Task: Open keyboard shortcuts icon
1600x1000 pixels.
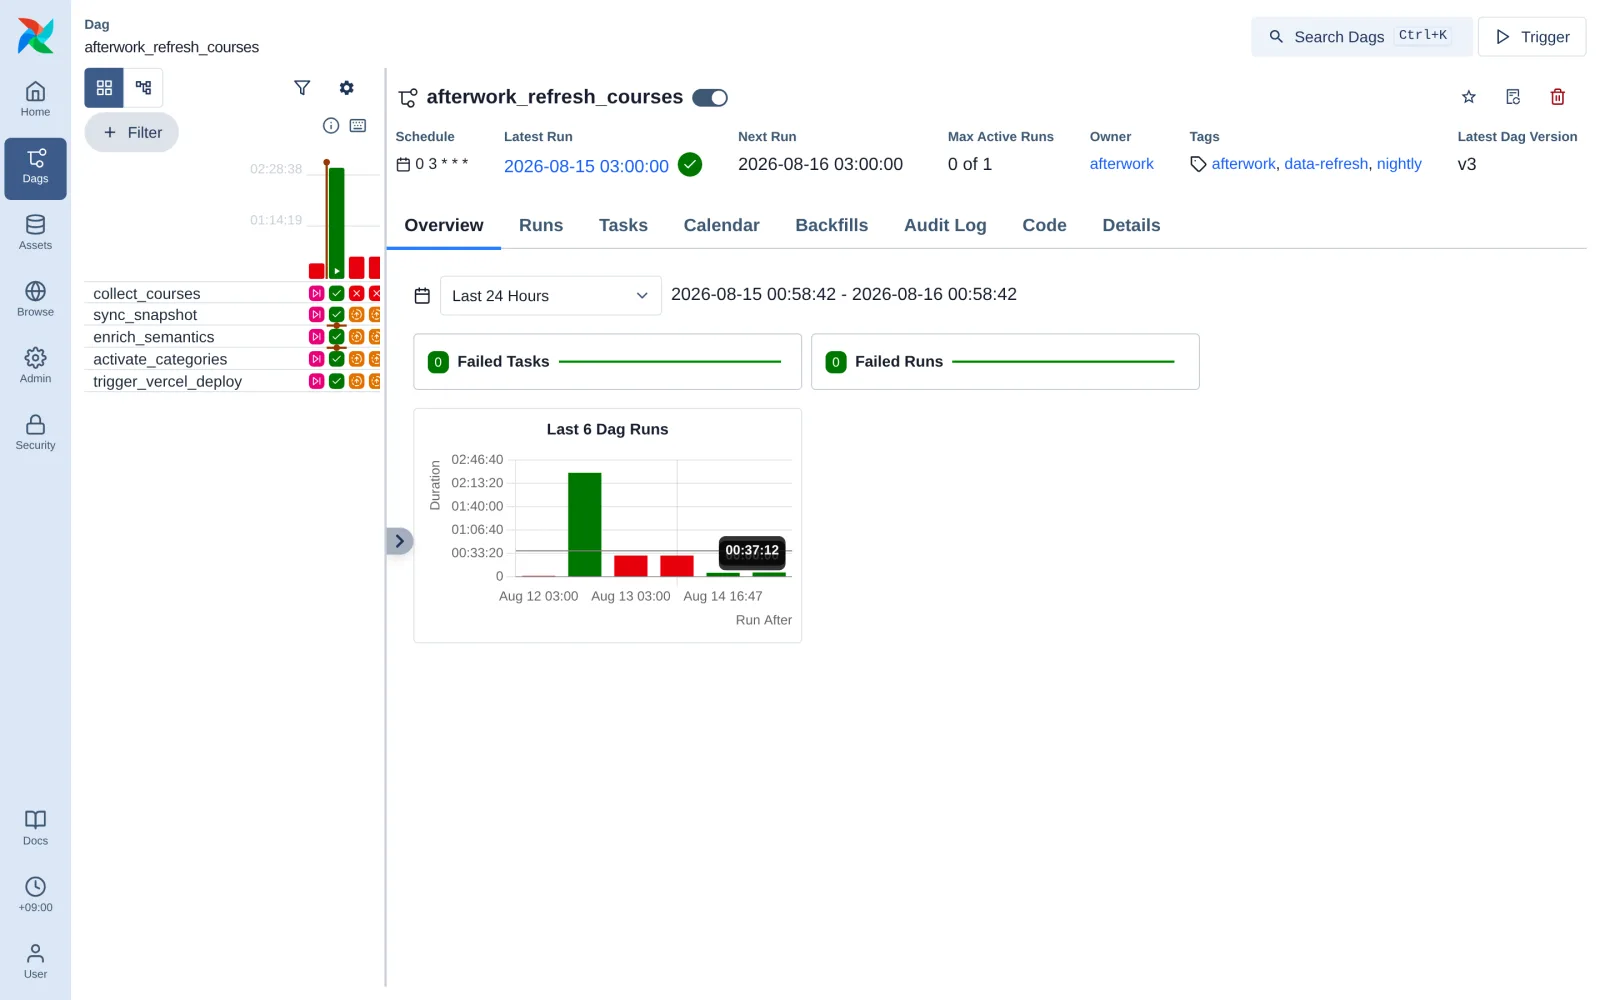Action: 358,125
